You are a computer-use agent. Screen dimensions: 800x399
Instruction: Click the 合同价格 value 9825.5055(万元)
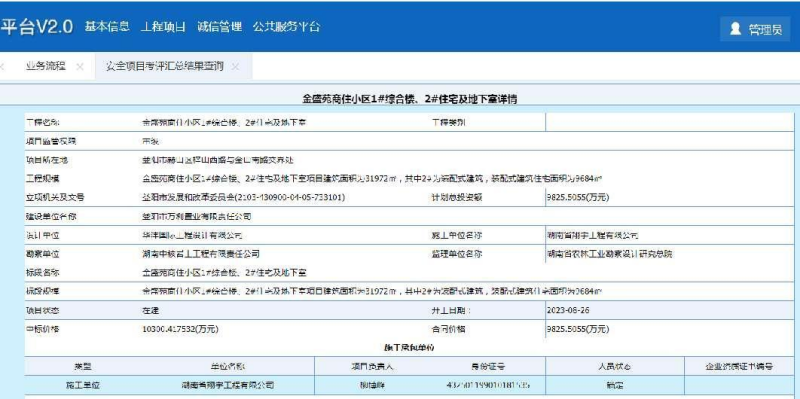tap(578, 329)
